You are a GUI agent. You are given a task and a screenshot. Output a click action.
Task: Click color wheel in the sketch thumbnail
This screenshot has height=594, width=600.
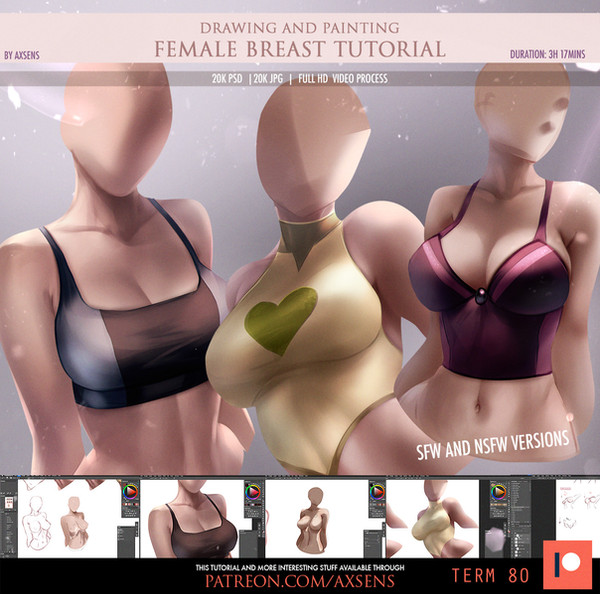tap(130, 492)
